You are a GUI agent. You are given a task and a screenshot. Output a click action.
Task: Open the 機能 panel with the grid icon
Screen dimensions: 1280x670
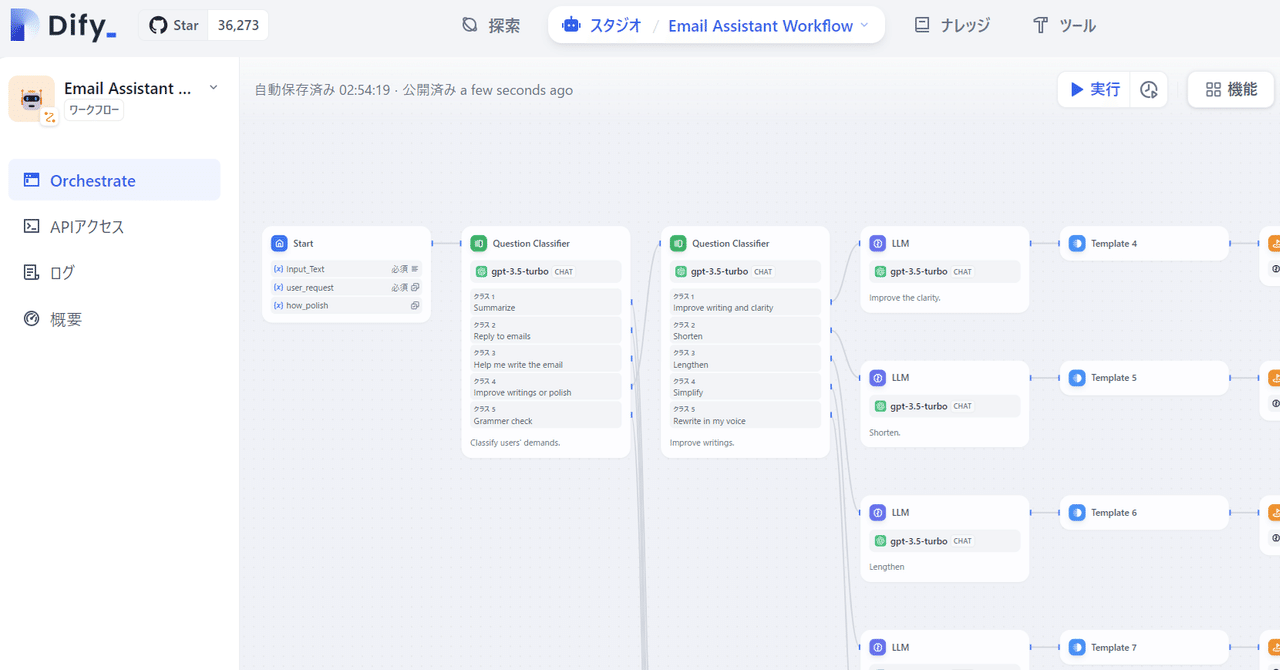(1230, 89)
